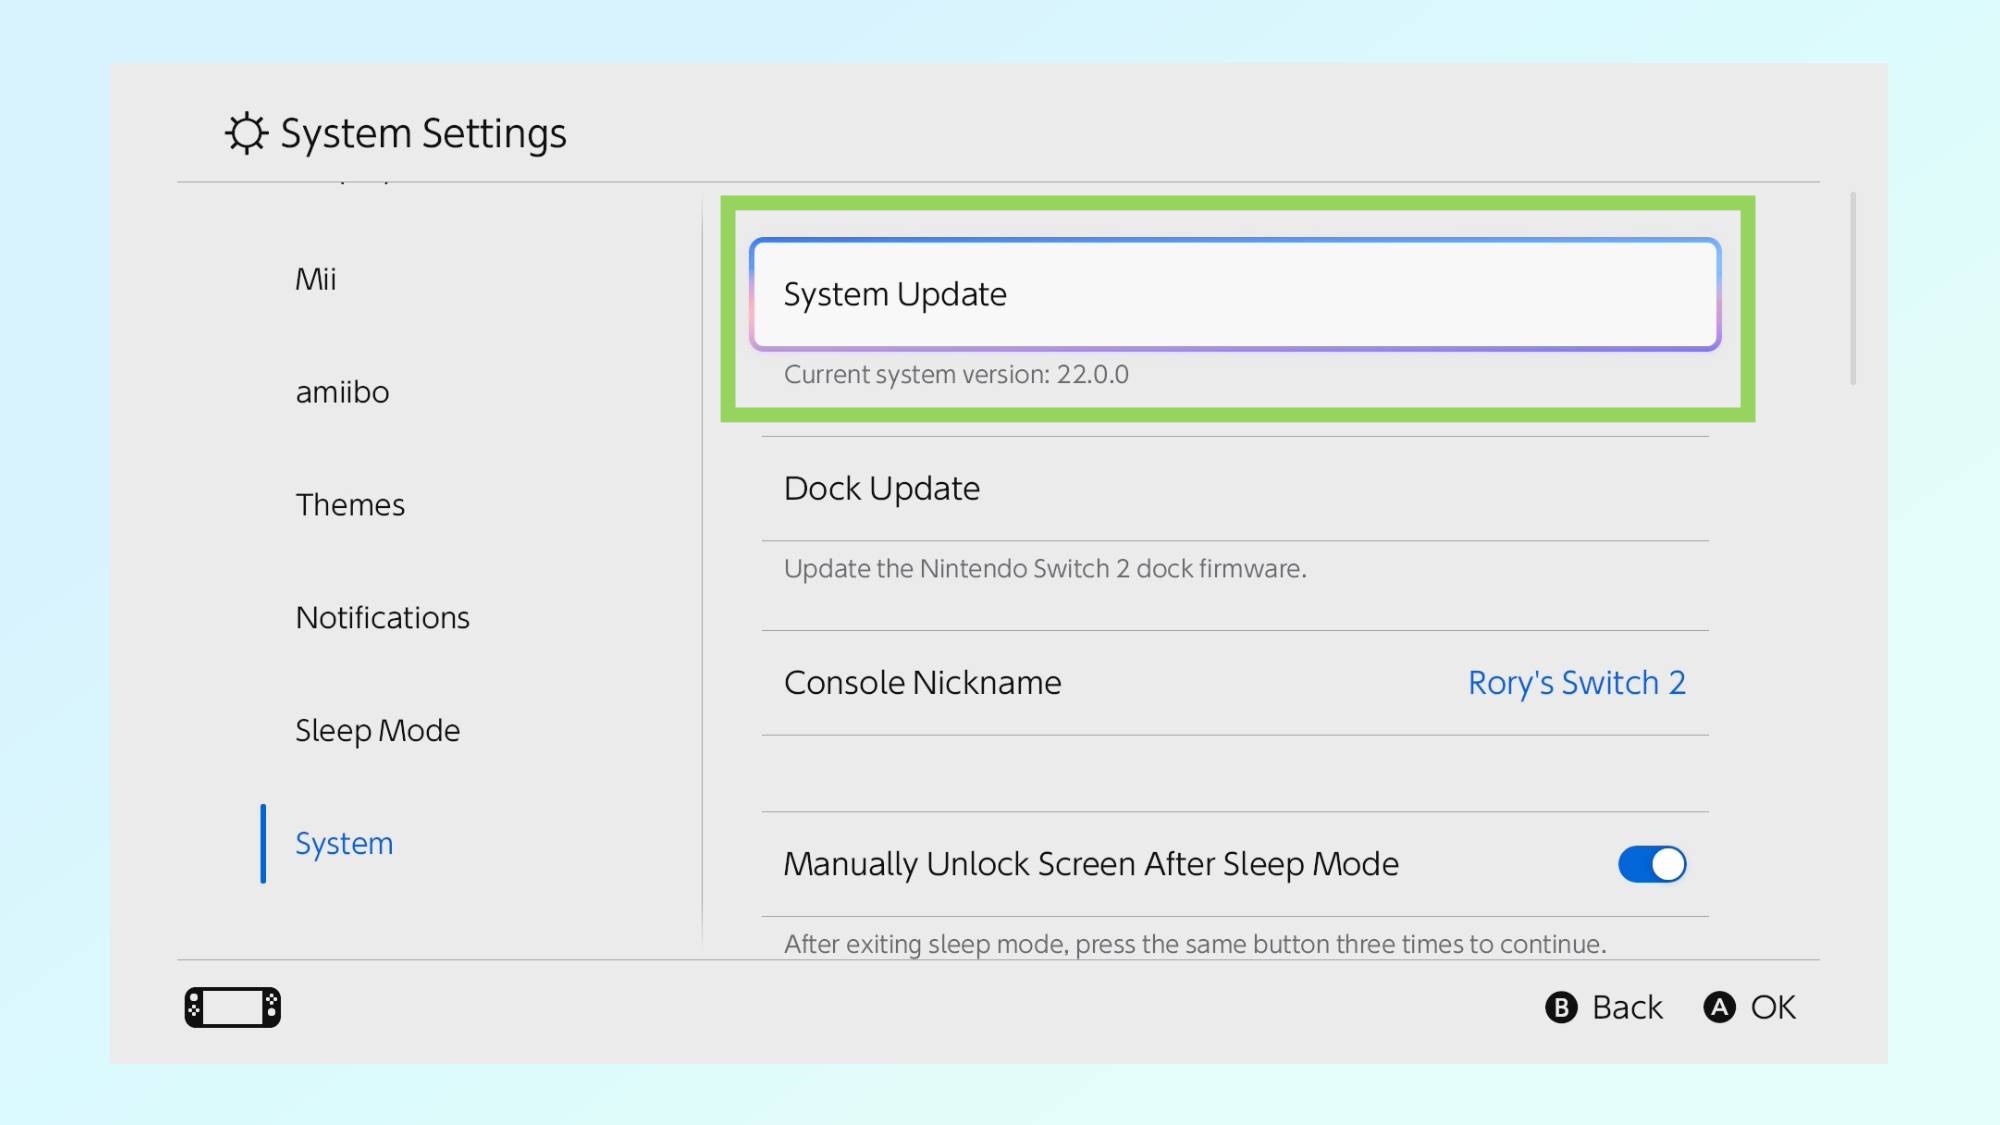This screenshot has width=2000, height=1125.
Task: Click the nickname link Rory's Switch 2
Action: (1577, 682)
